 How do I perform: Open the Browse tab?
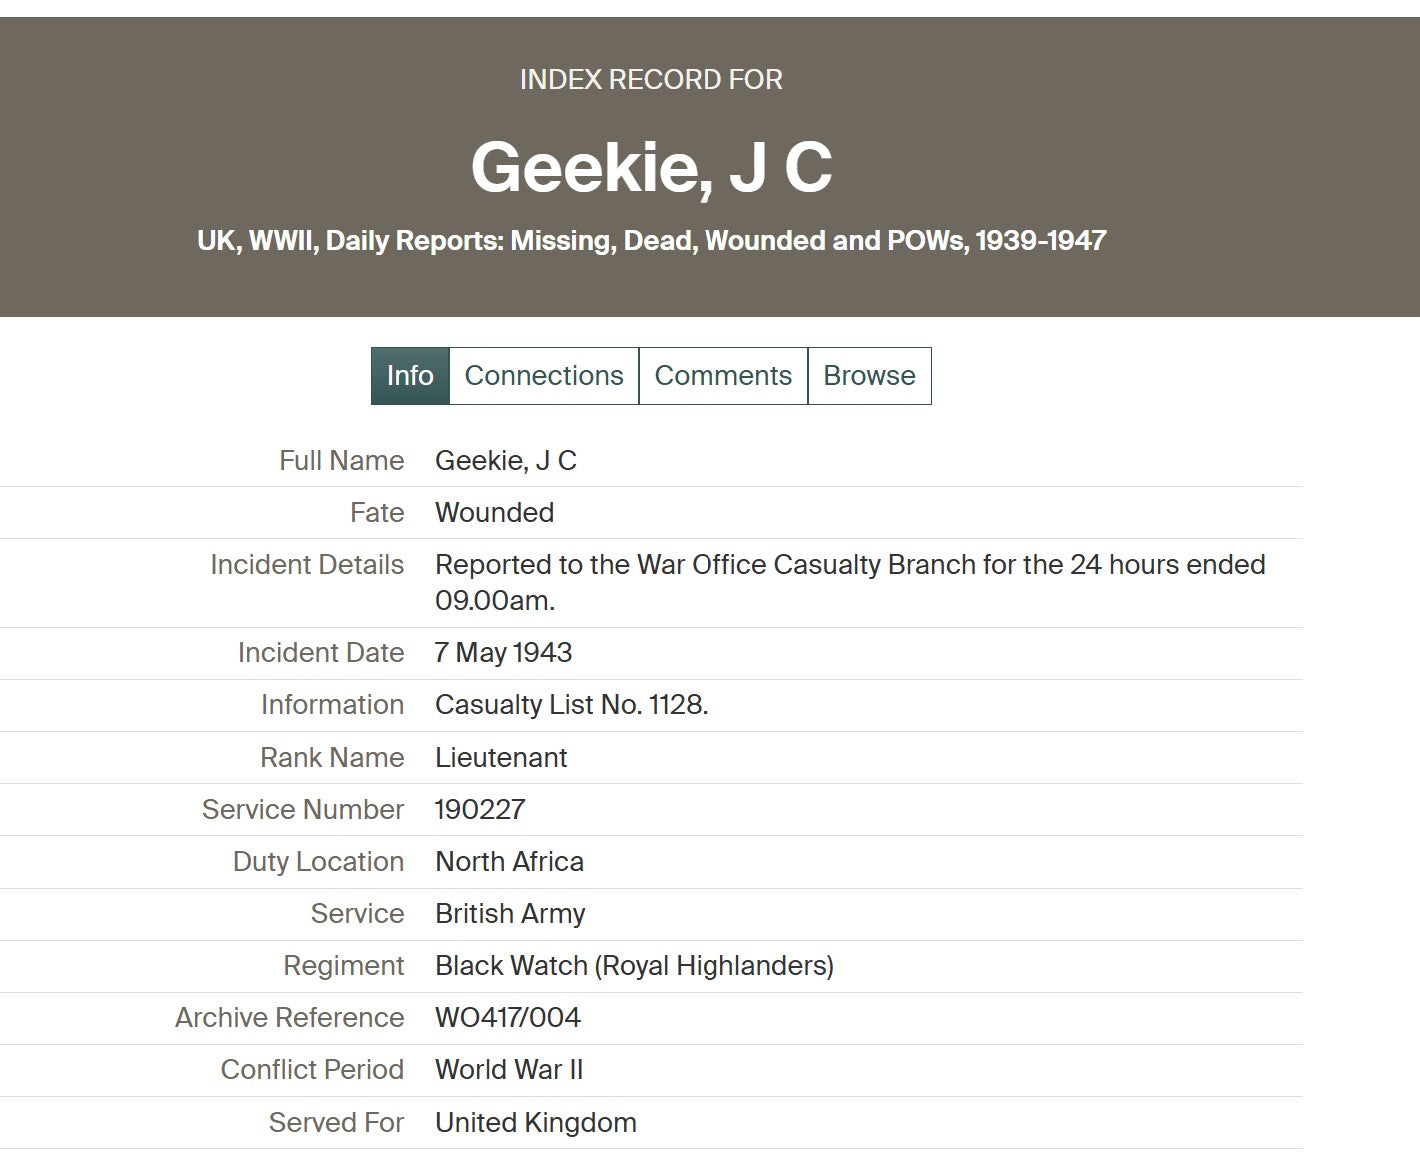point(869,376)
